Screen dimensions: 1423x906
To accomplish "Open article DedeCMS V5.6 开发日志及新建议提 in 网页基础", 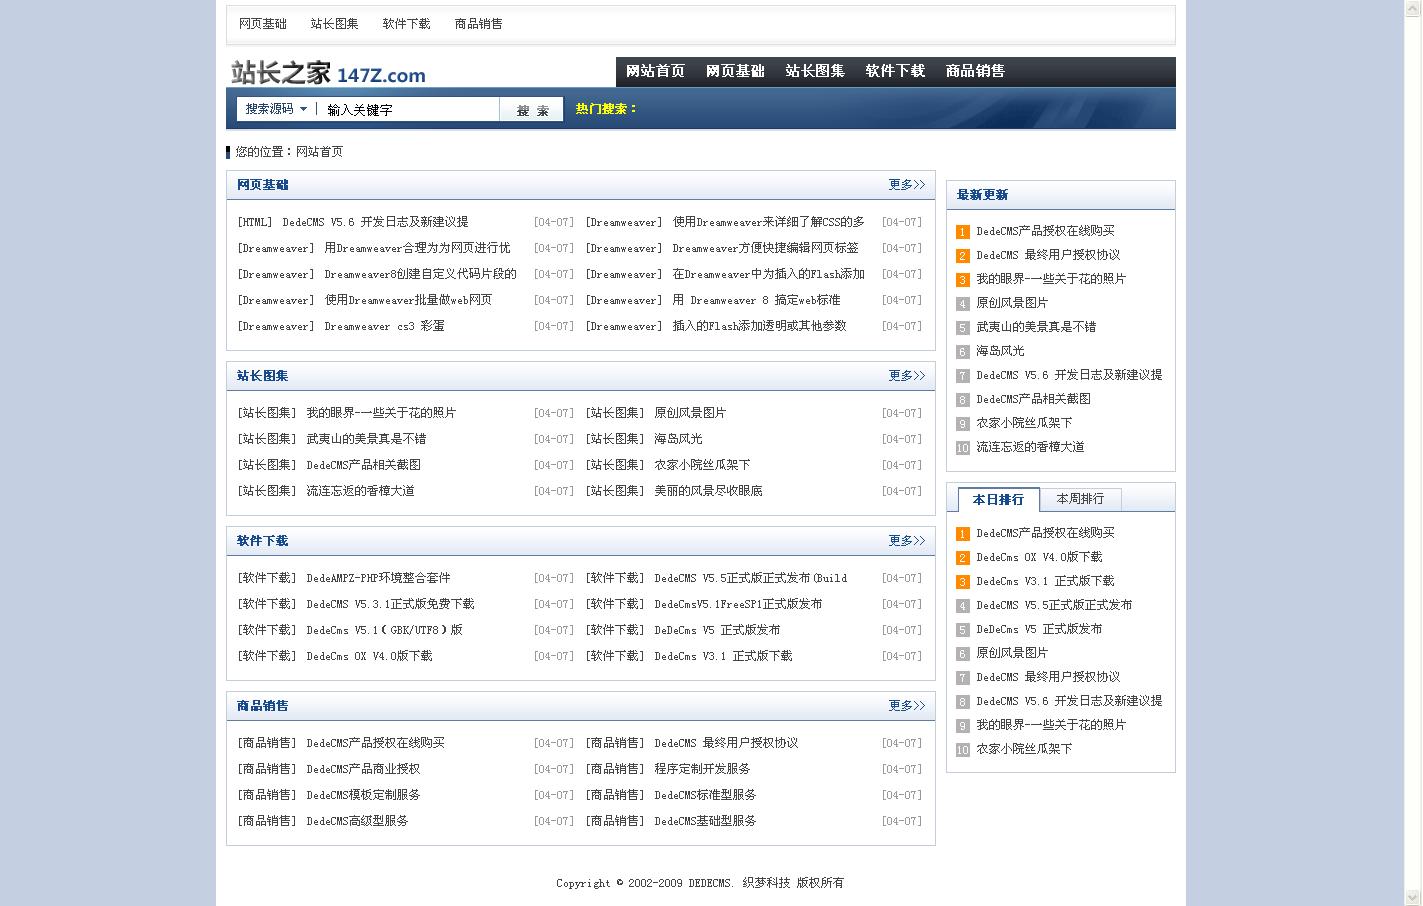I will [375, 222].
